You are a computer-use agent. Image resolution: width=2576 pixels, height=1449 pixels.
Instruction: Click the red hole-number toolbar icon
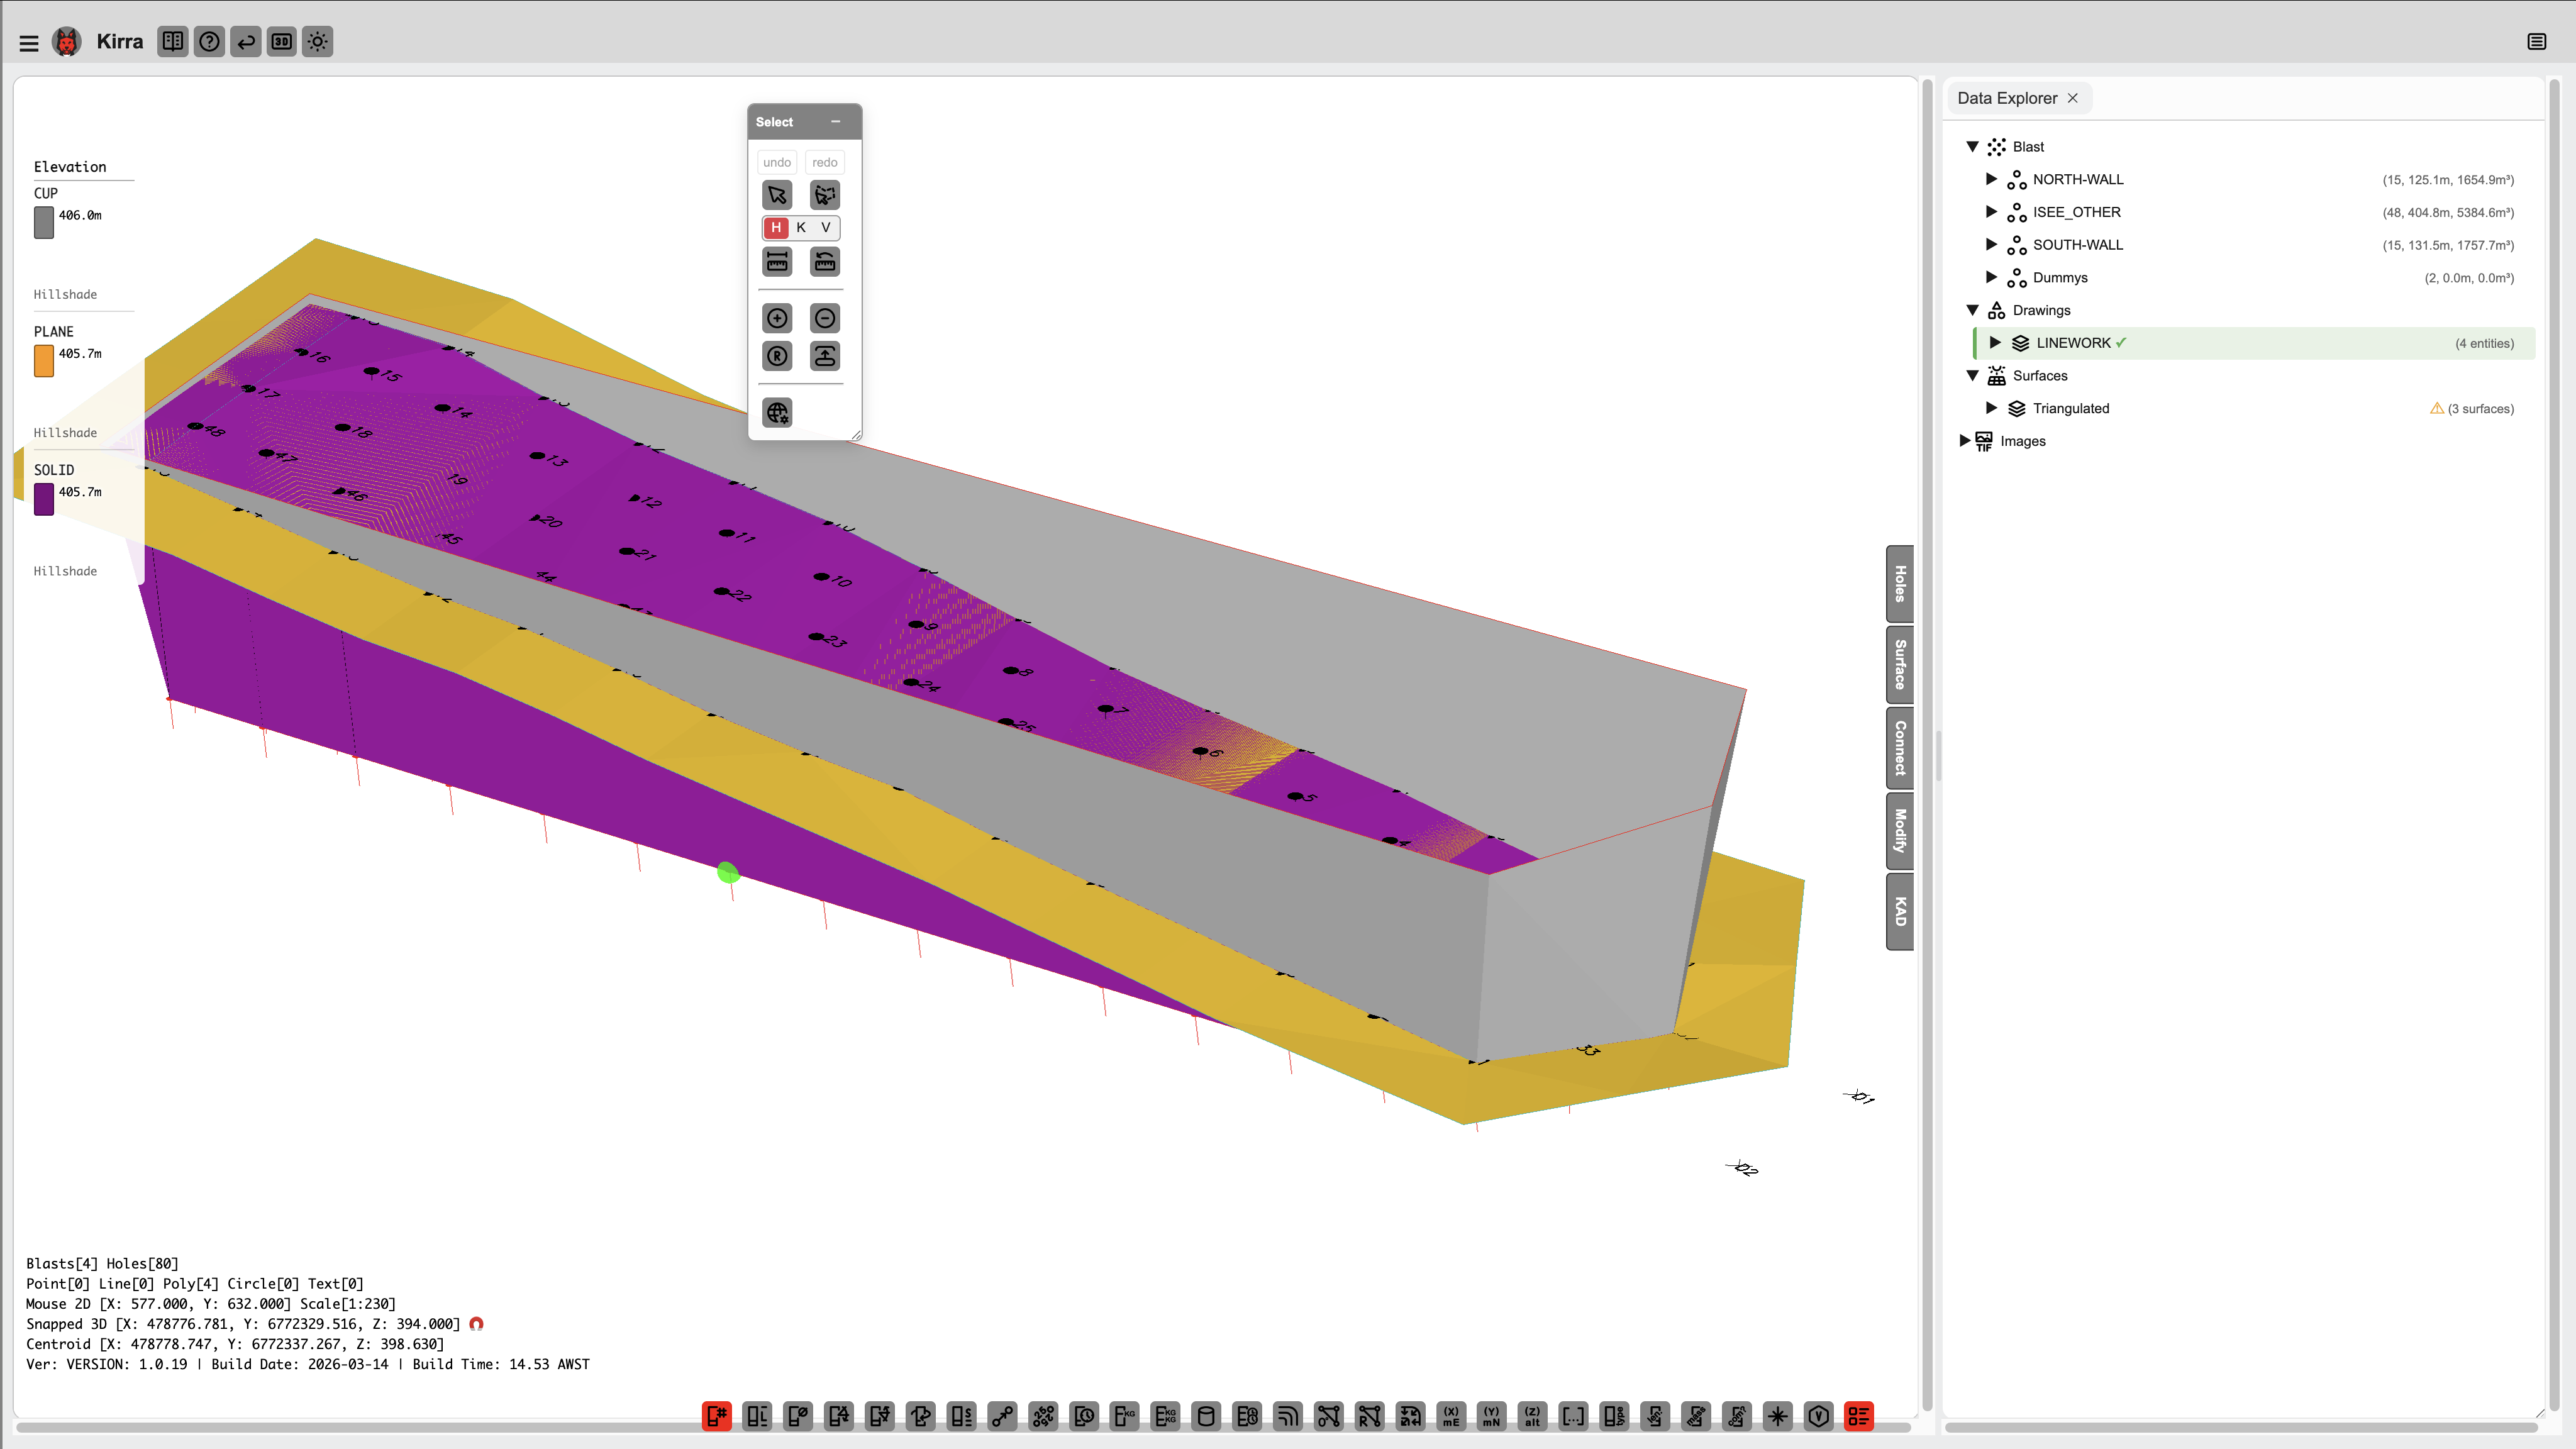click(x=717, y=1416)
